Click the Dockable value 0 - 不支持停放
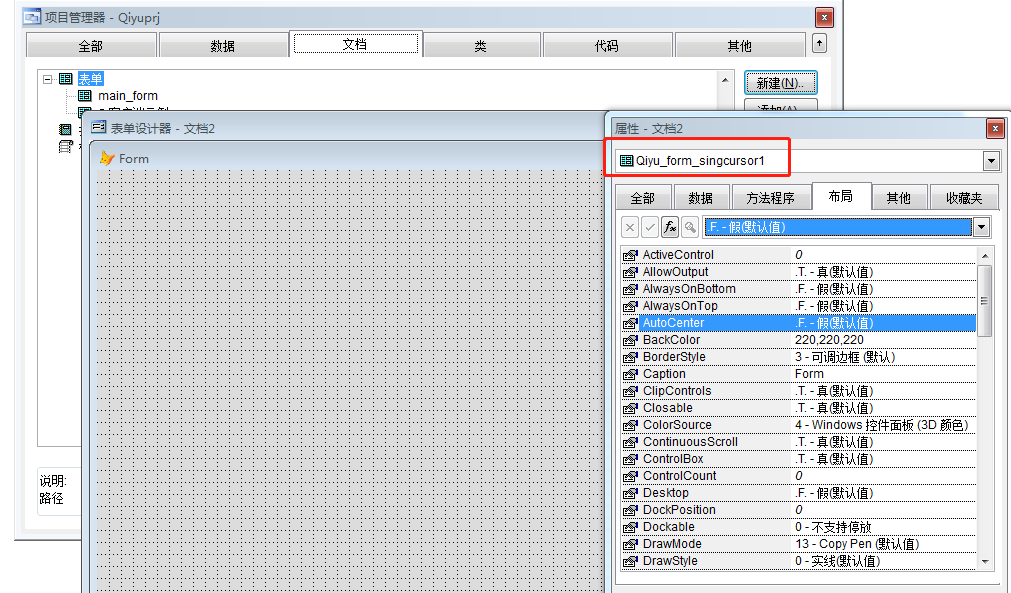Viewport: 1011px width, 593px height. (833, 527)
